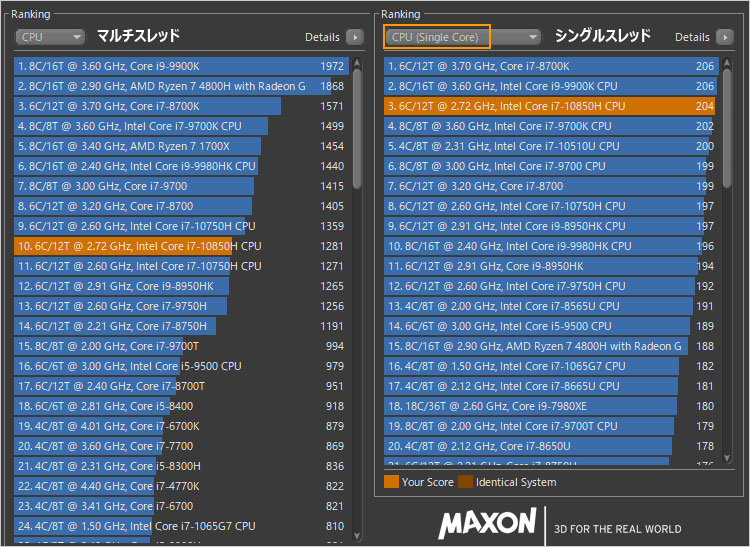Select multi-thread row 17 Core i7-8700T
Image resolution: width=750 pixels, height=547 pixels.
coord(182,386)
